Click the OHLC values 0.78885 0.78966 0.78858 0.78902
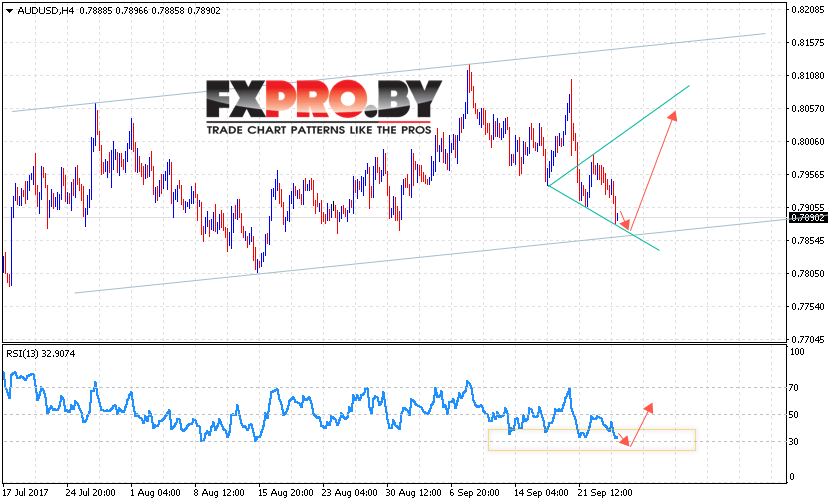The image size is (829, 504). [150, 11]
